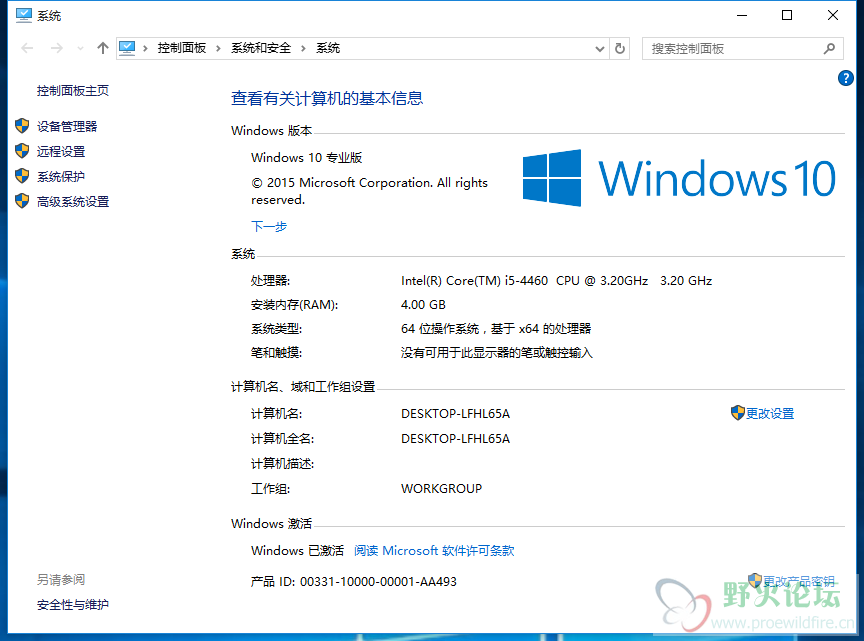
Task: Refresh the page with refresh icon
Action: tap(620, 49)
